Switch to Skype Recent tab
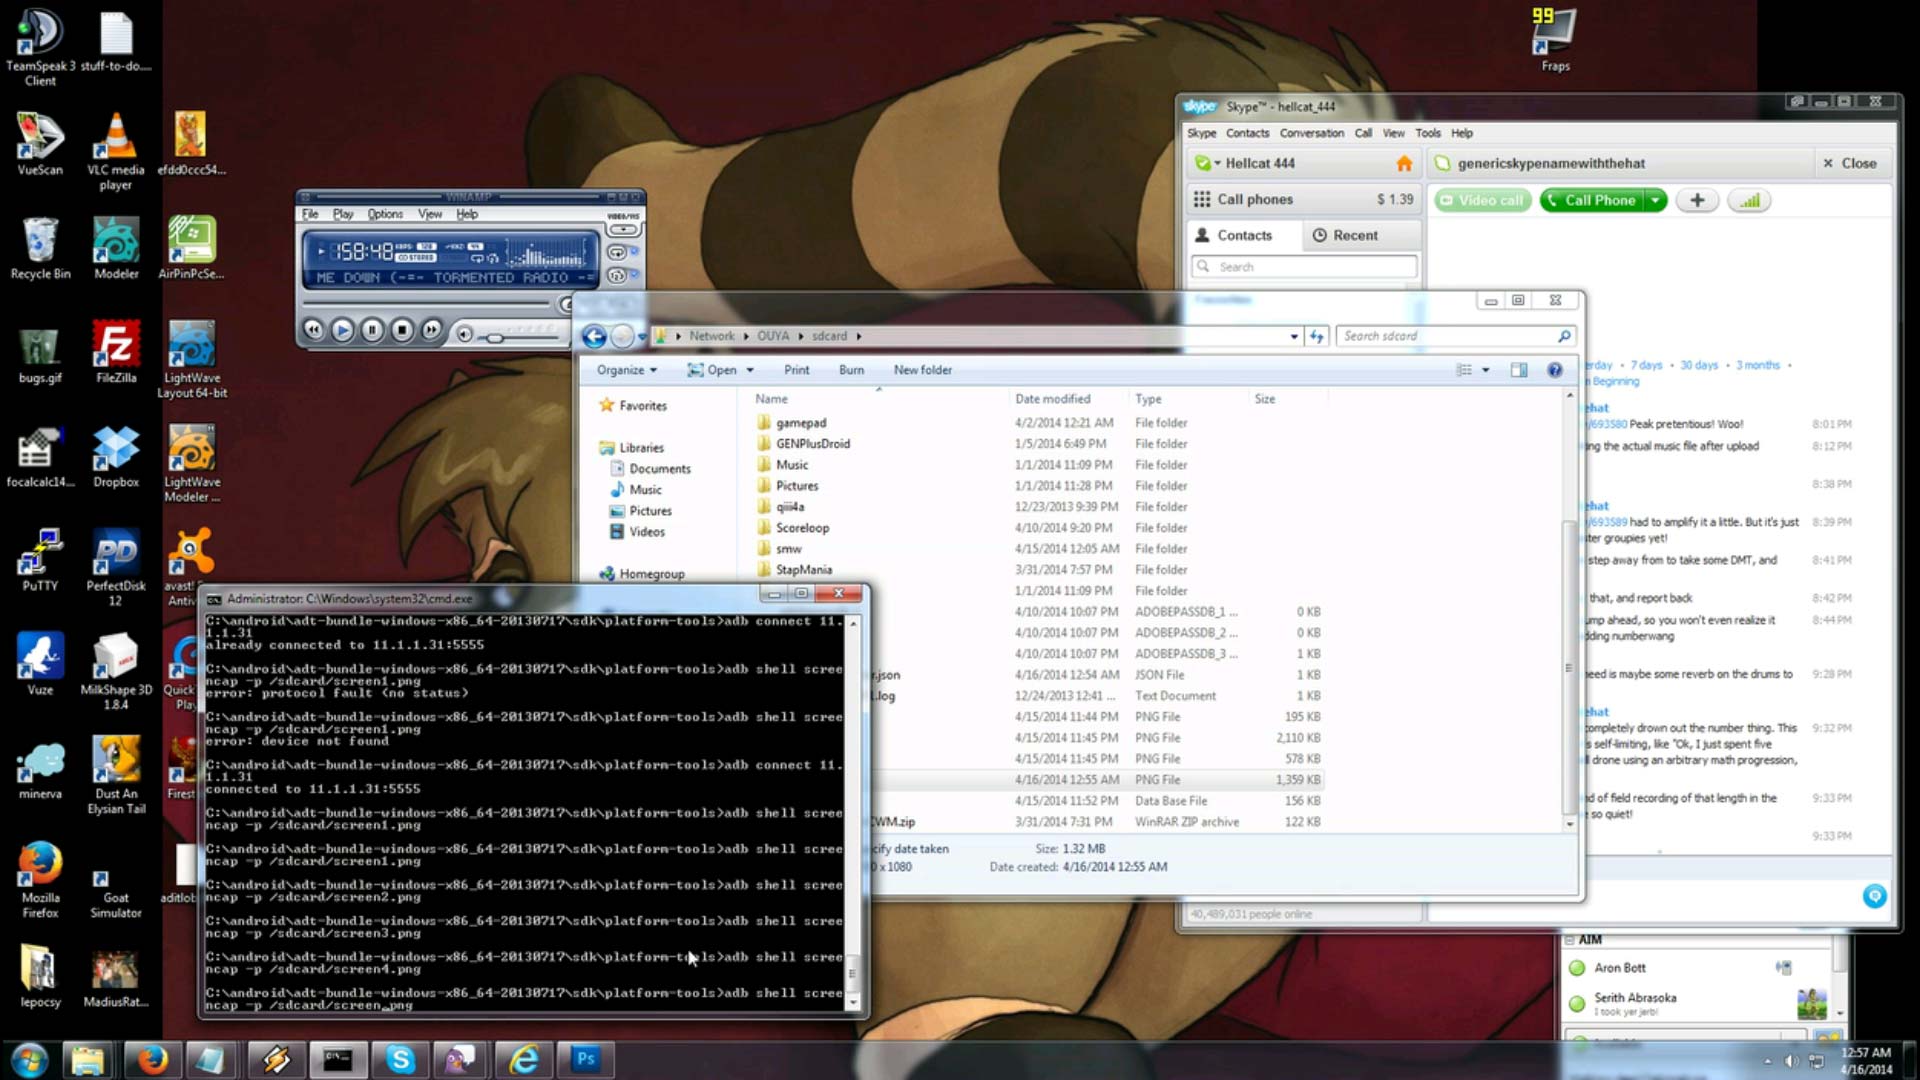 tap(1361, 235)
